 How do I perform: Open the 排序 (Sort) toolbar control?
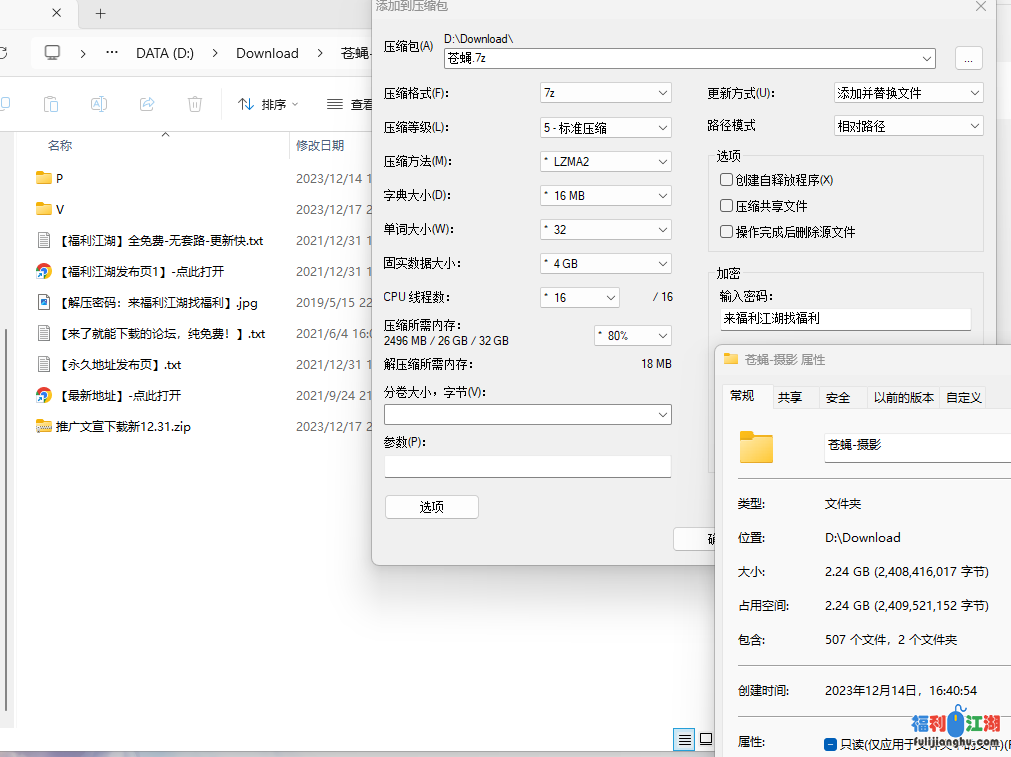[x=267, y=104]
